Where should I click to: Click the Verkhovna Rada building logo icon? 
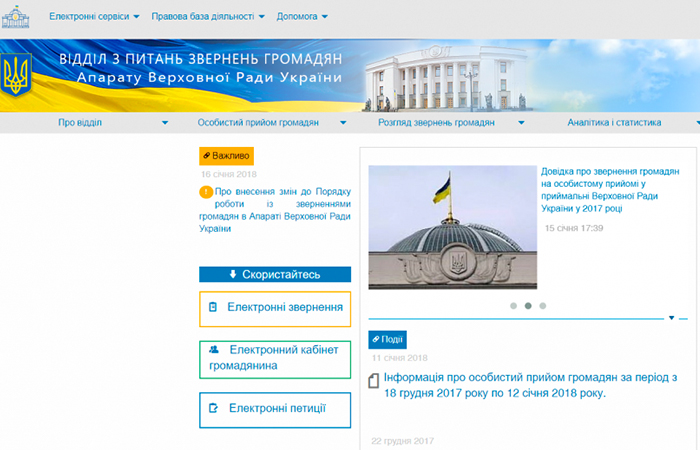[16, 17]
